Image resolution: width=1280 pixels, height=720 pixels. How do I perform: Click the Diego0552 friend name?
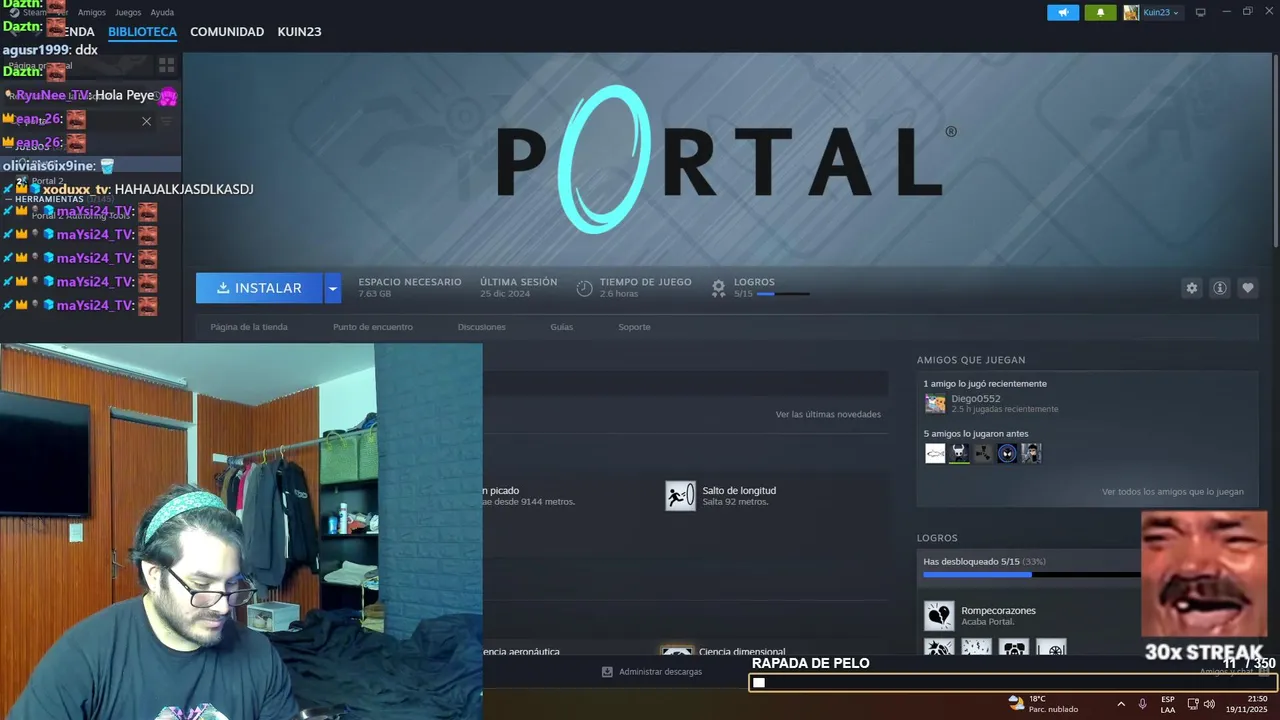[x=976, y=399]
